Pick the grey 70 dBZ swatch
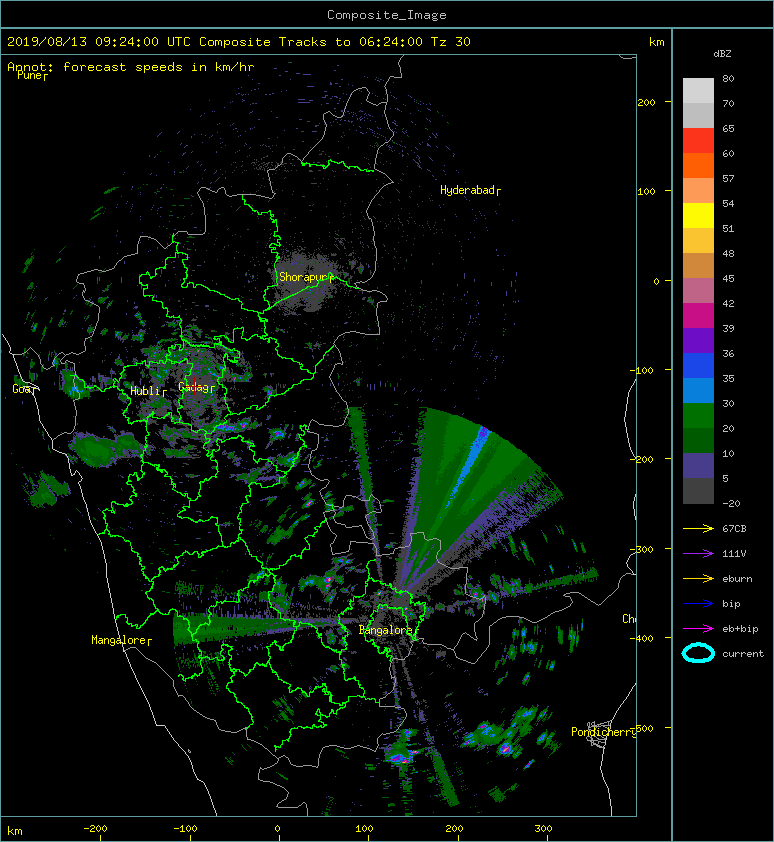 698,115
